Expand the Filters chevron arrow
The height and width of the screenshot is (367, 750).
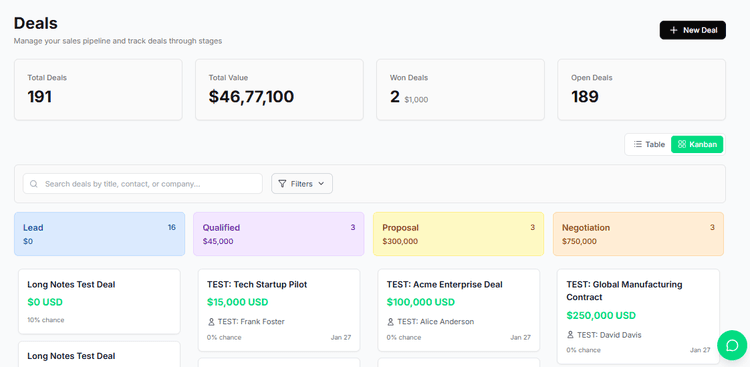tap(321, 184)
